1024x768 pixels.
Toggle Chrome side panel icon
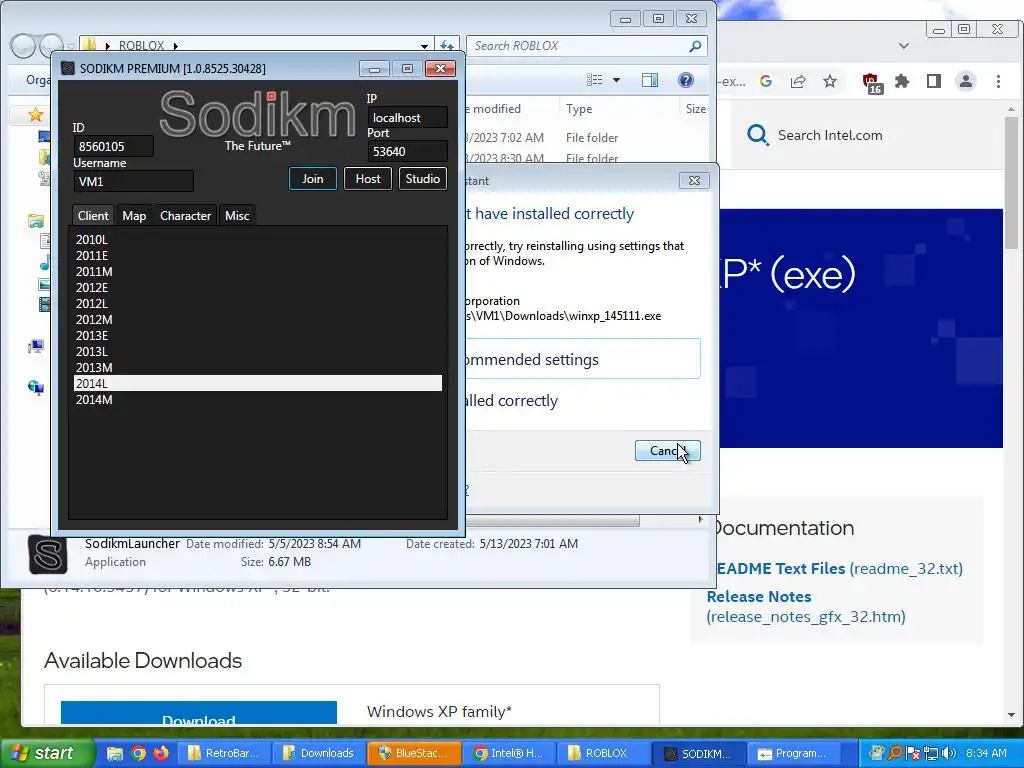click(x=934, y=81)
